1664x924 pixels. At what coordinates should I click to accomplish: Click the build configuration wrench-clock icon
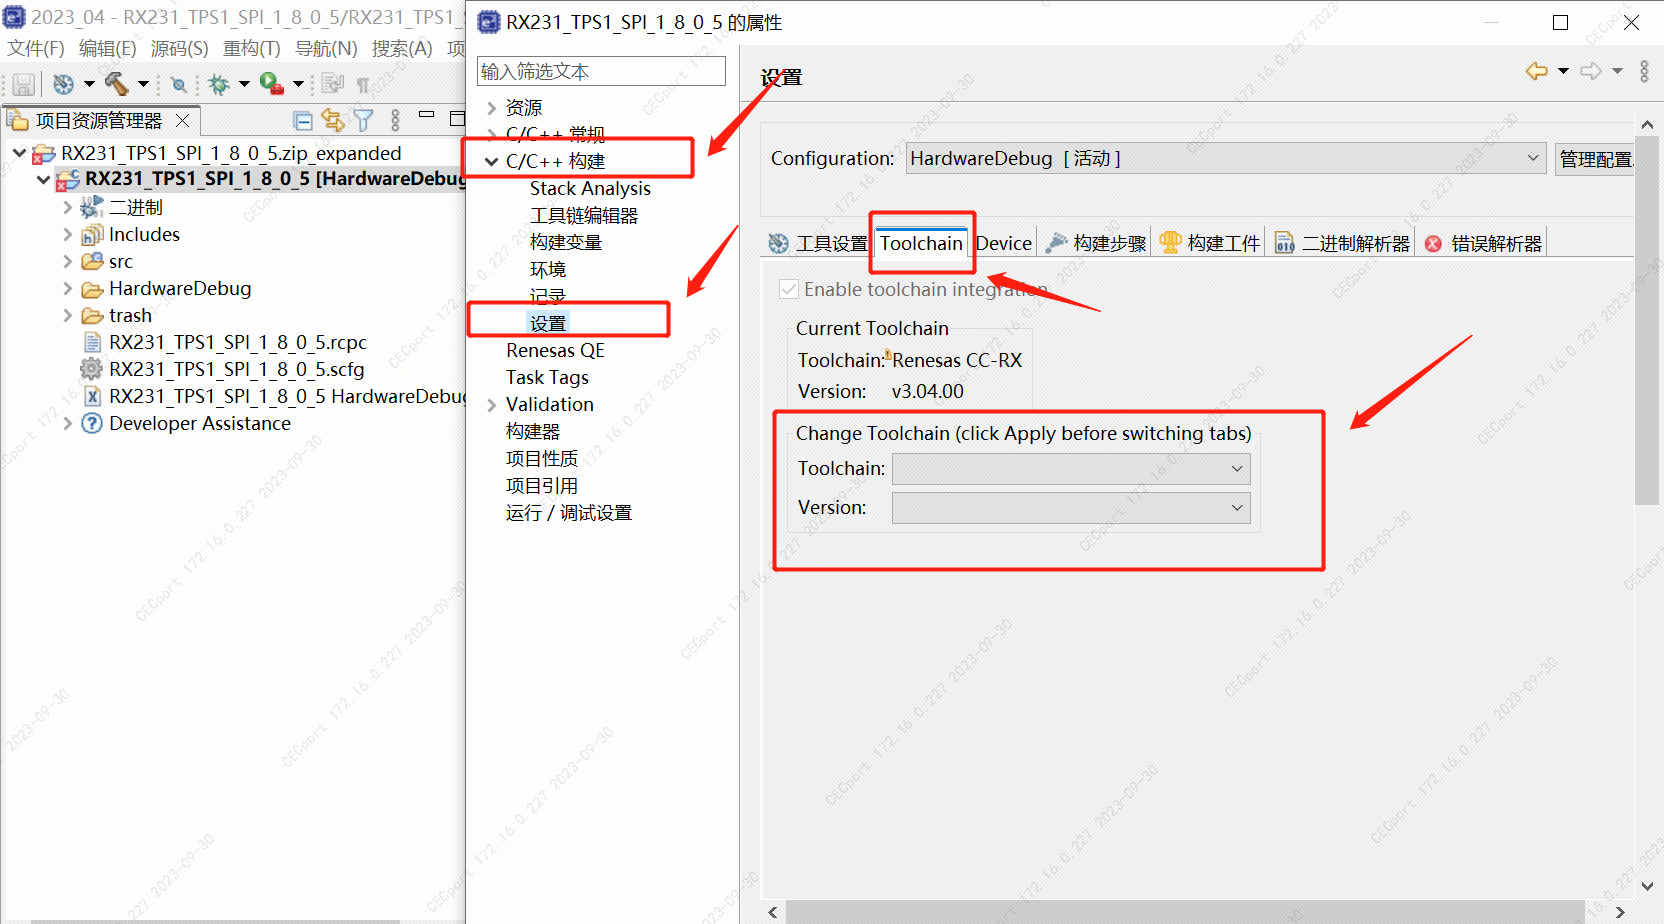click(64, 84)
